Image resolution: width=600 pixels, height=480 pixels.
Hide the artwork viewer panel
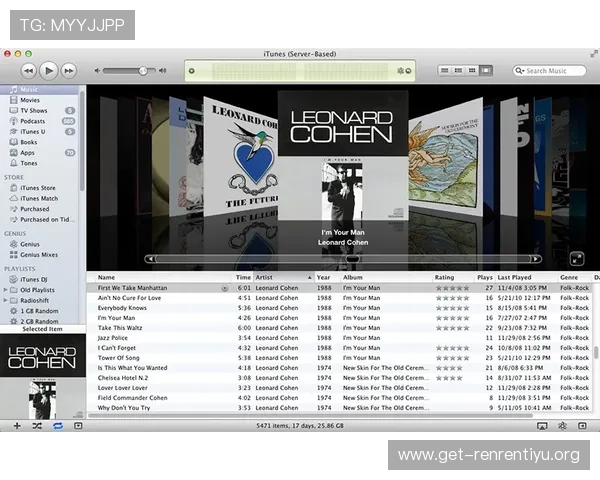tap(78, 426)
